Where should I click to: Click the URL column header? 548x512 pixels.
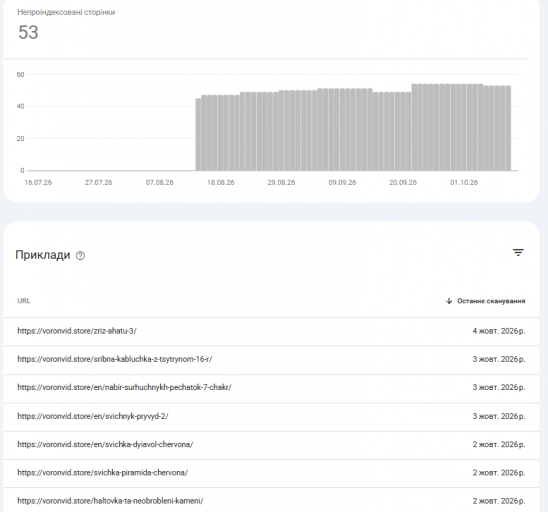click(24, 301)
